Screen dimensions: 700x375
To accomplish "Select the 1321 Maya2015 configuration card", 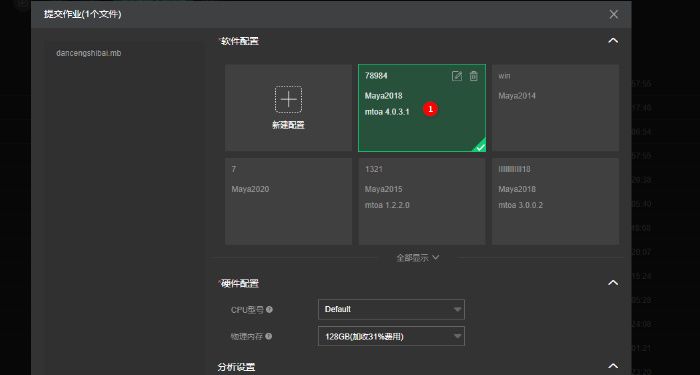I will pos(422,201).
